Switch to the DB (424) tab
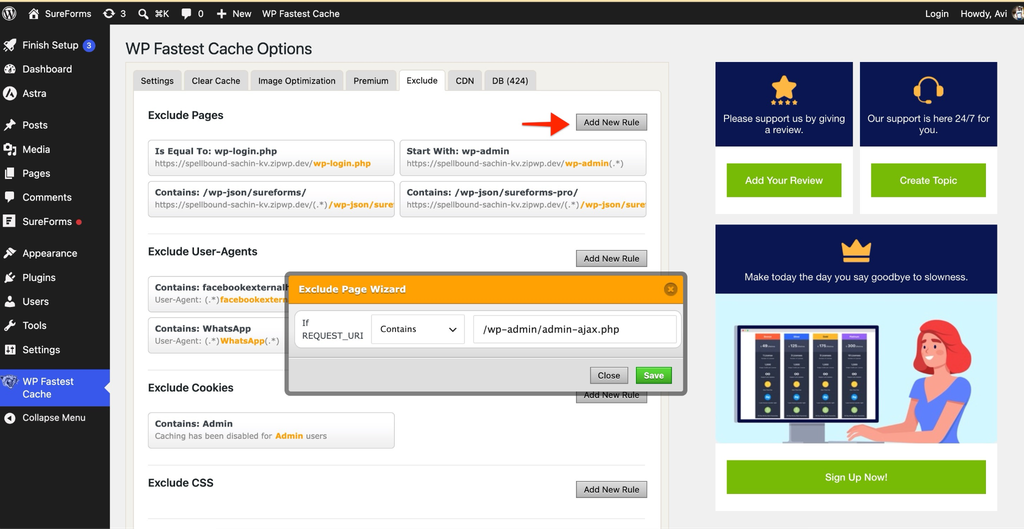This screenshot has height=529, width=1024. [x=510, y=81]
